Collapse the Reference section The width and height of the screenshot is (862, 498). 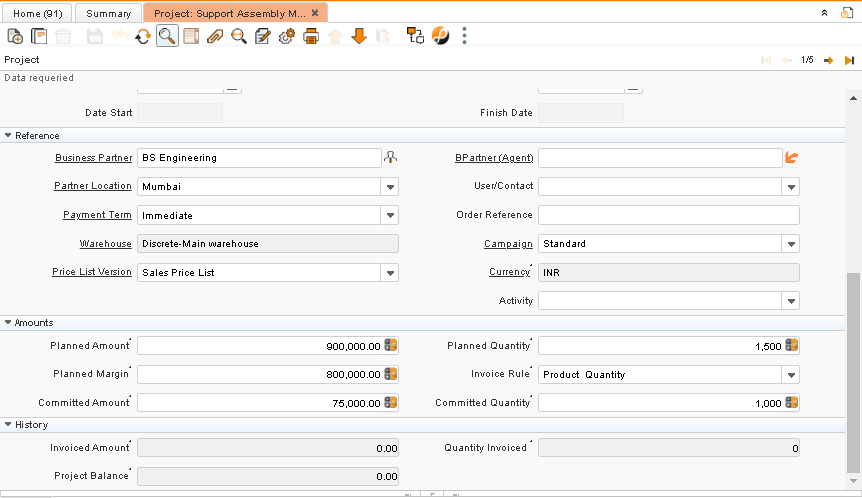pyautogui.click(x=8, y=135)
